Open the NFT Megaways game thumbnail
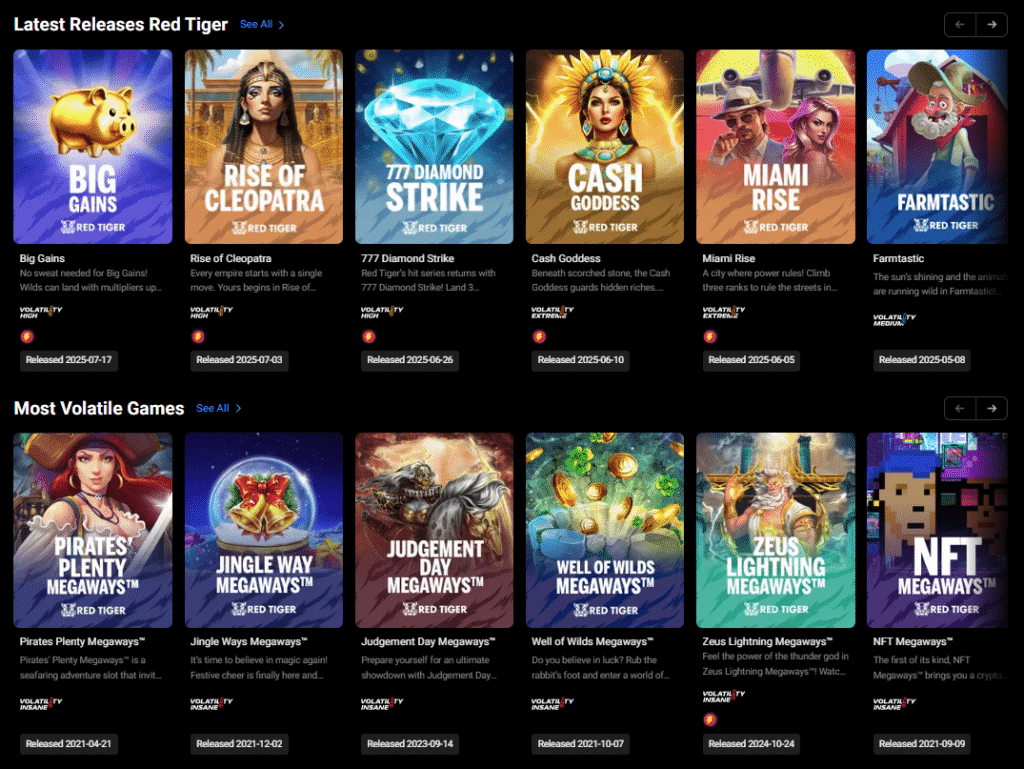Image resolution: width=1024 pixels, height=769 pixels. click(937, 530)
